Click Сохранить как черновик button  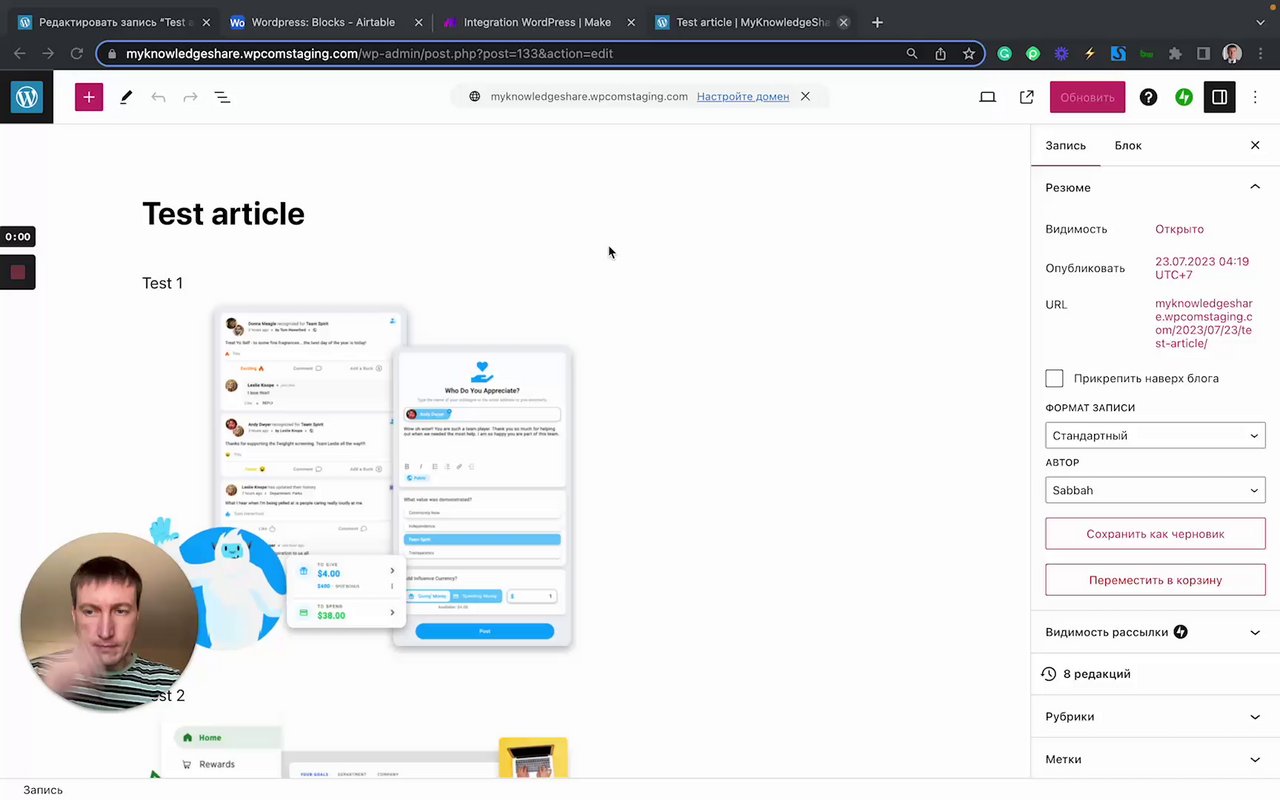[1155, 534]
